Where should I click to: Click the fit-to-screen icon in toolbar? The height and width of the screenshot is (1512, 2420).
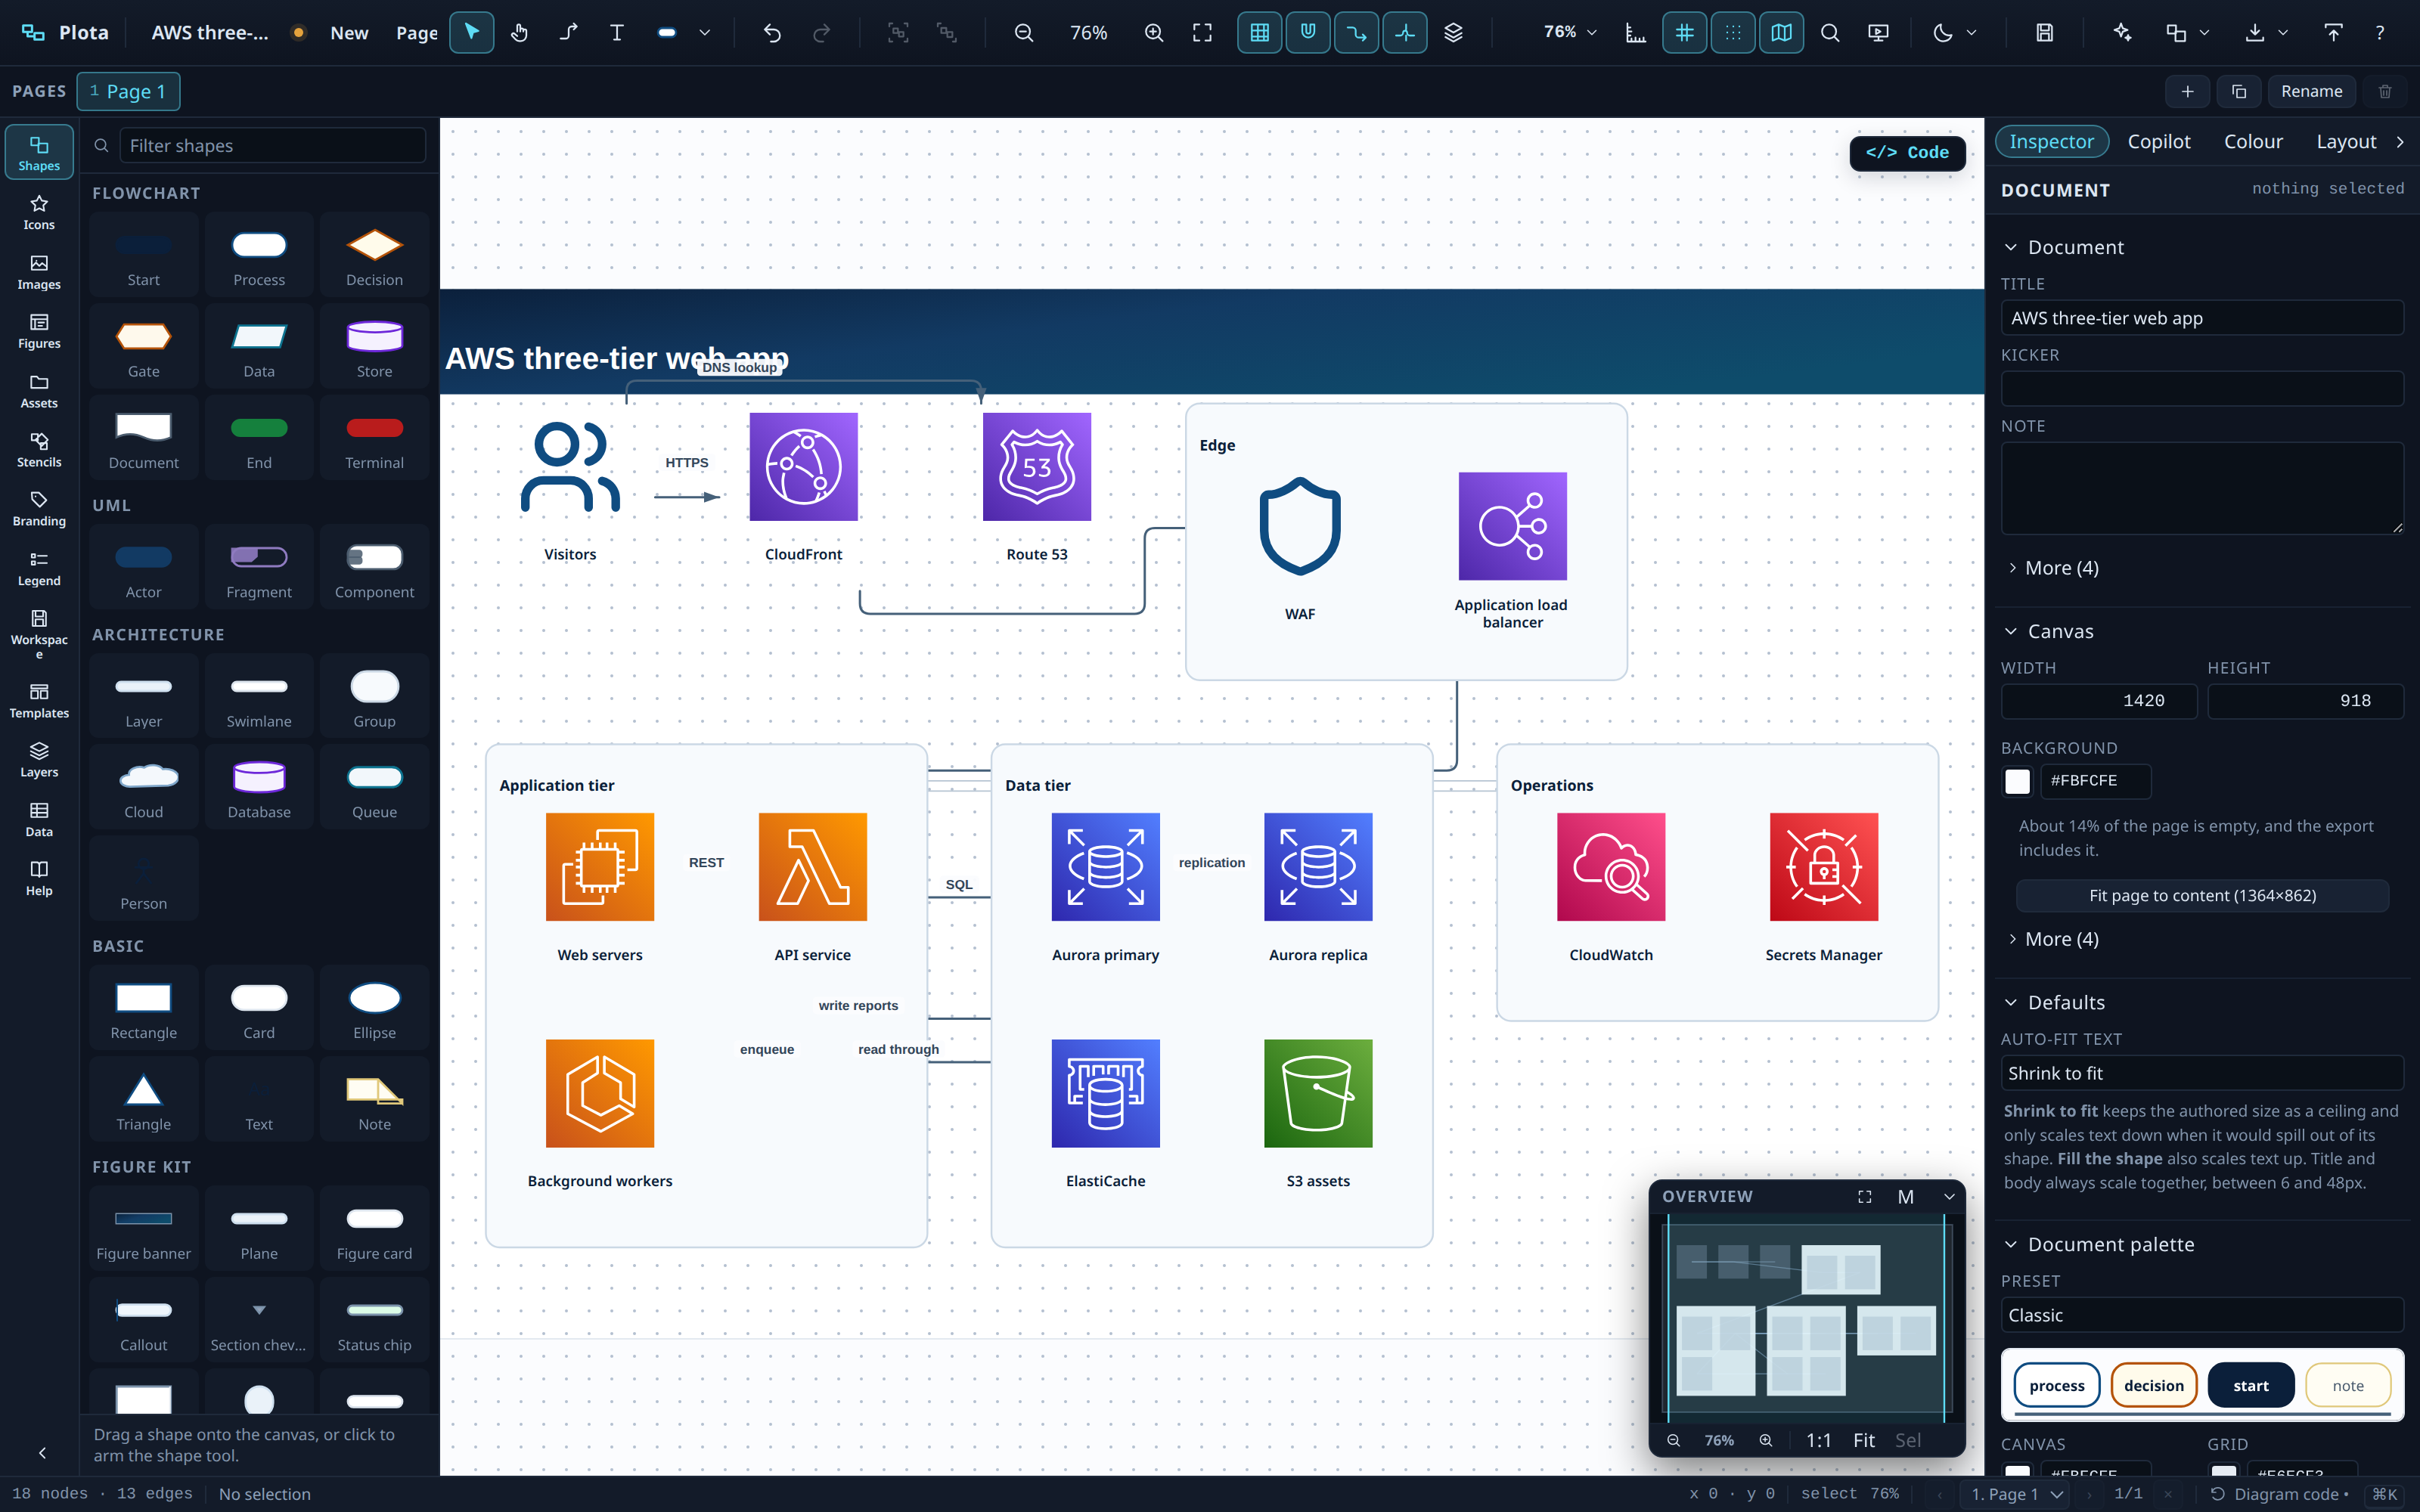pos(1202,33)
